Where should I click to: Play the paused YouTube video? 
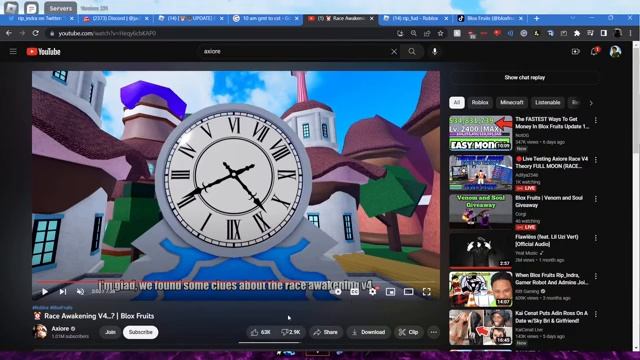tap(45, 291)
